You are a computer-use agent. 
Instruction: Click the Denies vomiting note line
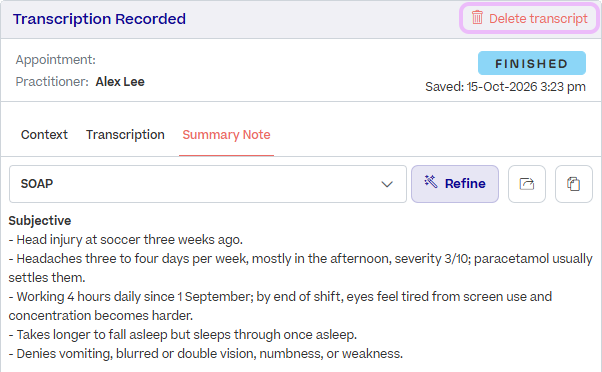point(206,354)
